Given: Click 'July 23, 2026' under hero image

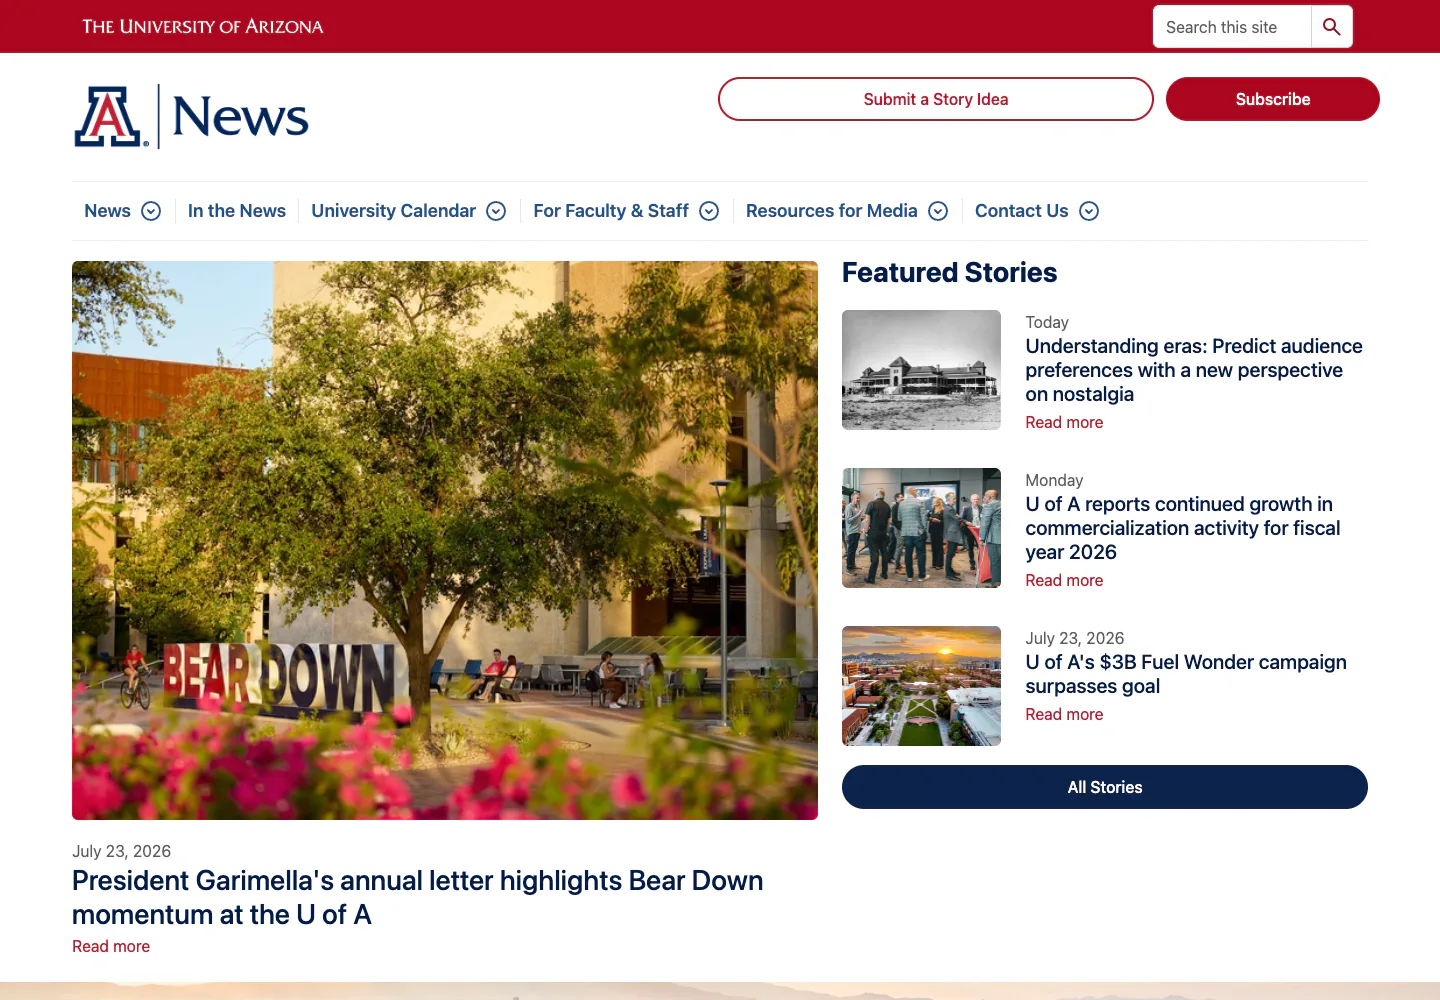Looking at the screenshot, I should click(121, 851).
